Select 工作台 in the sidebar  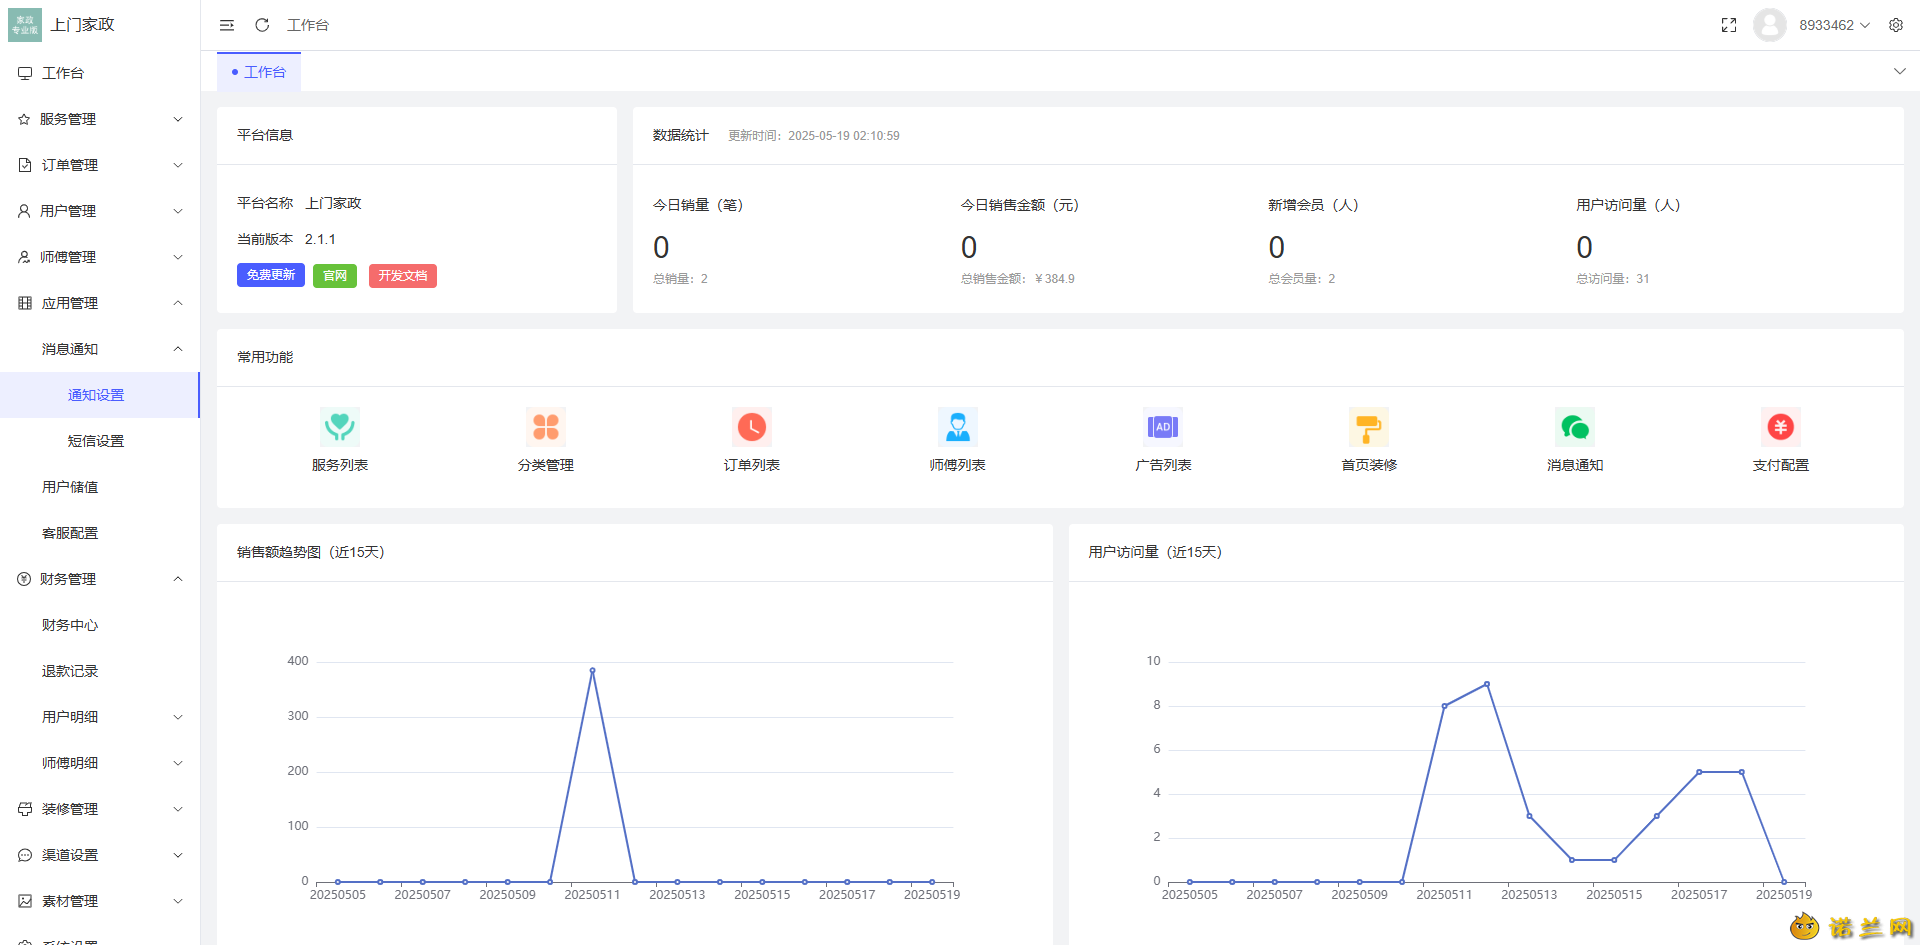click(100, 73)
